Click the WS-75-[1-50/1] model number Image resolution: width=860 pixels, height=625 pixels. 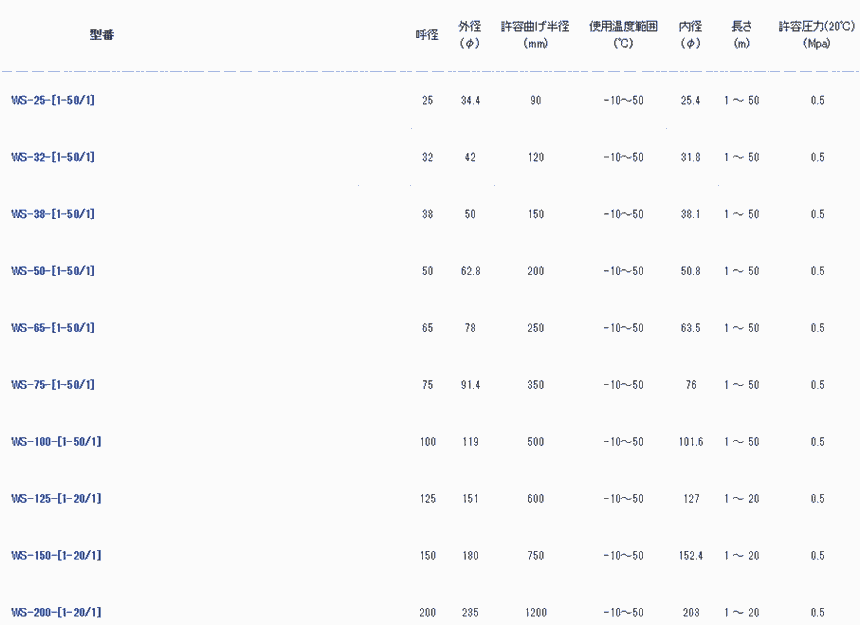click(53, 385)
